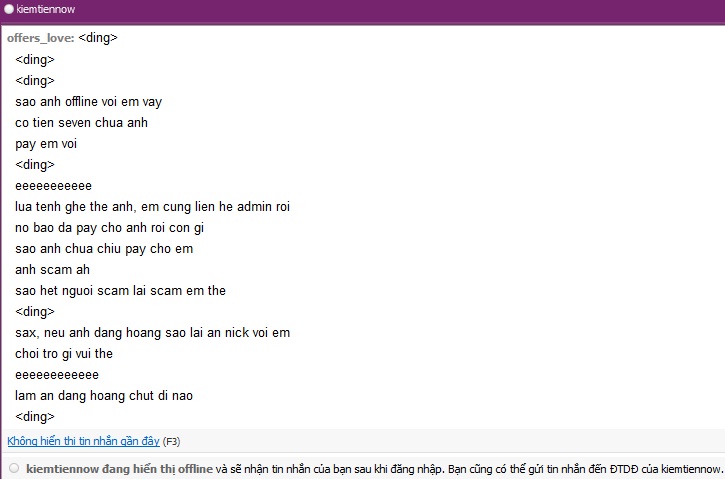
Task: Click the message "sao anh offline voi em vay"
Action: [x=88, y=101]
